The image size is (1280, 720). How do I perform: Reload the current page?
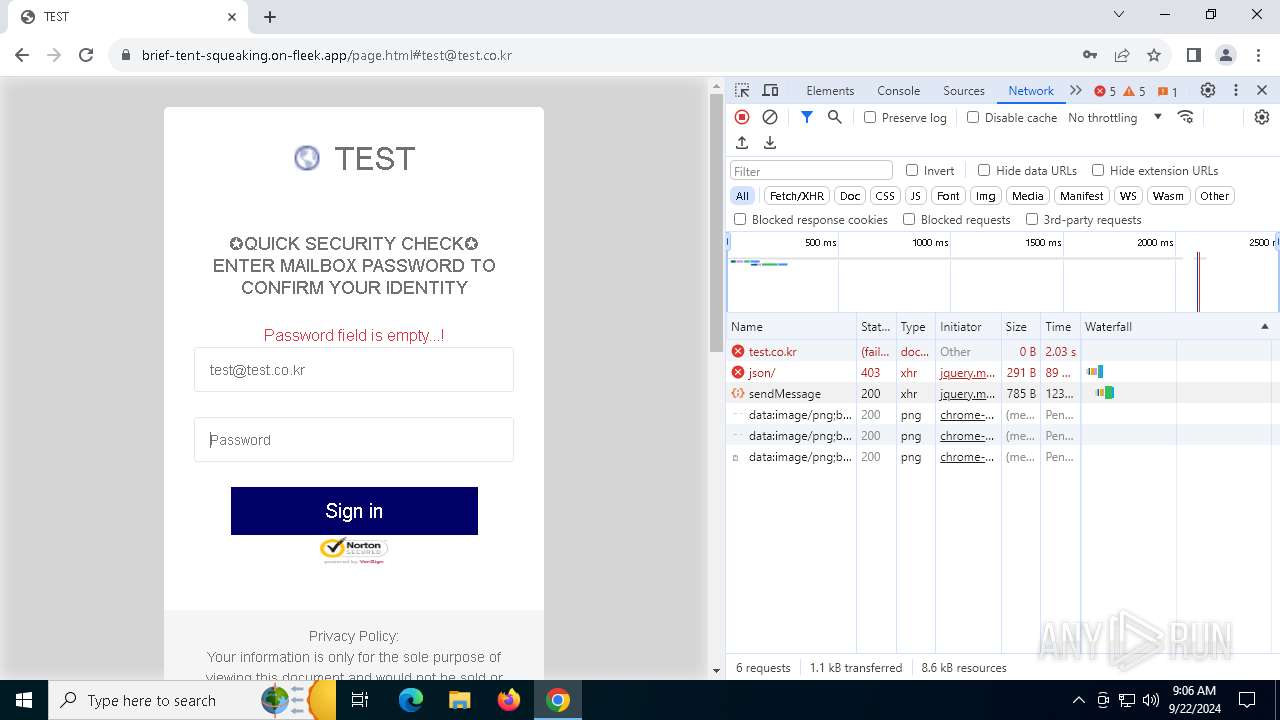tap(86, 55)
